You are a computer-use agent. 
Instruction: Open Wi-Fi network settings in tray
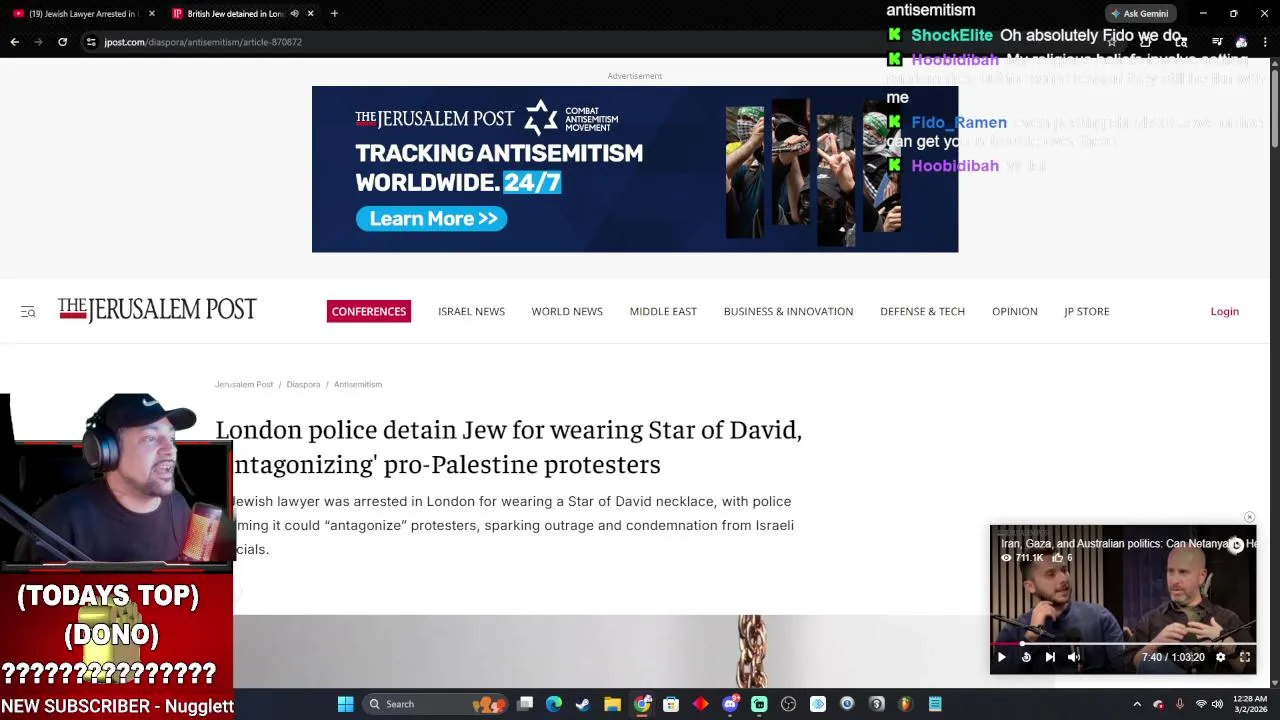click(1201, 704)
